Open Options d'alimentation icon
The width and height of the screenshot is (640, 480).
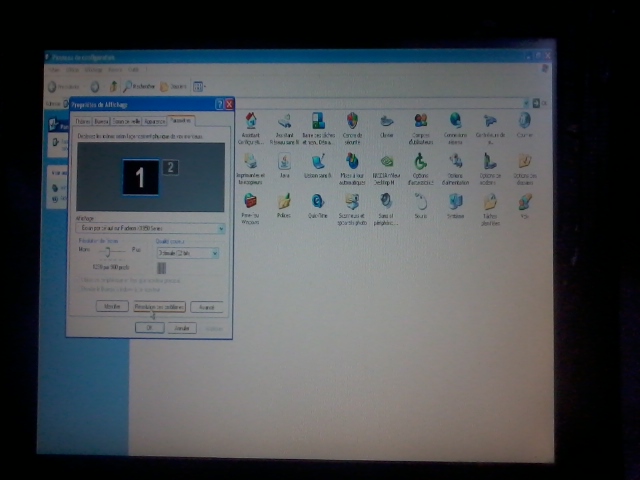[455, 169]
